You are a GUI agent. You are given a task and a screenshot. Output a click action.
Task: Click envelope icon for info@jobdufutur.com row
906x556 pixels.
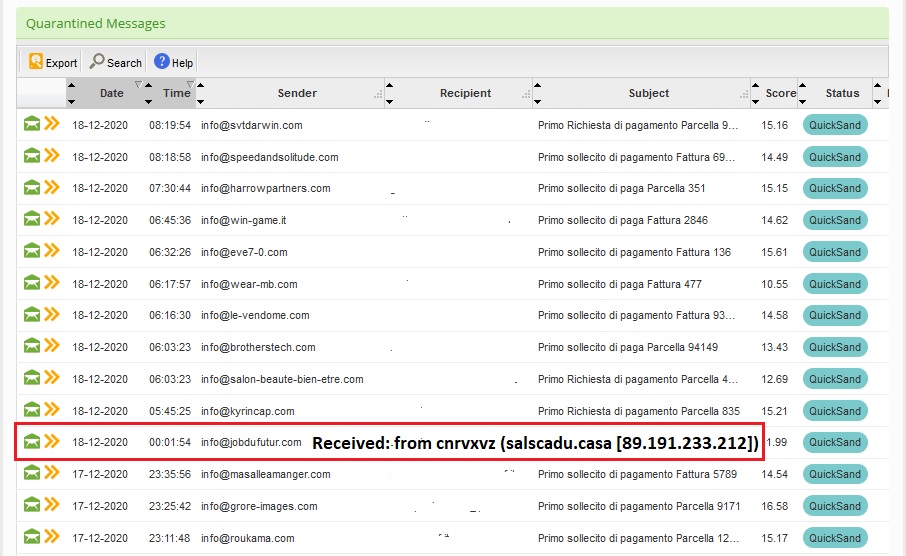pos(32,442)
